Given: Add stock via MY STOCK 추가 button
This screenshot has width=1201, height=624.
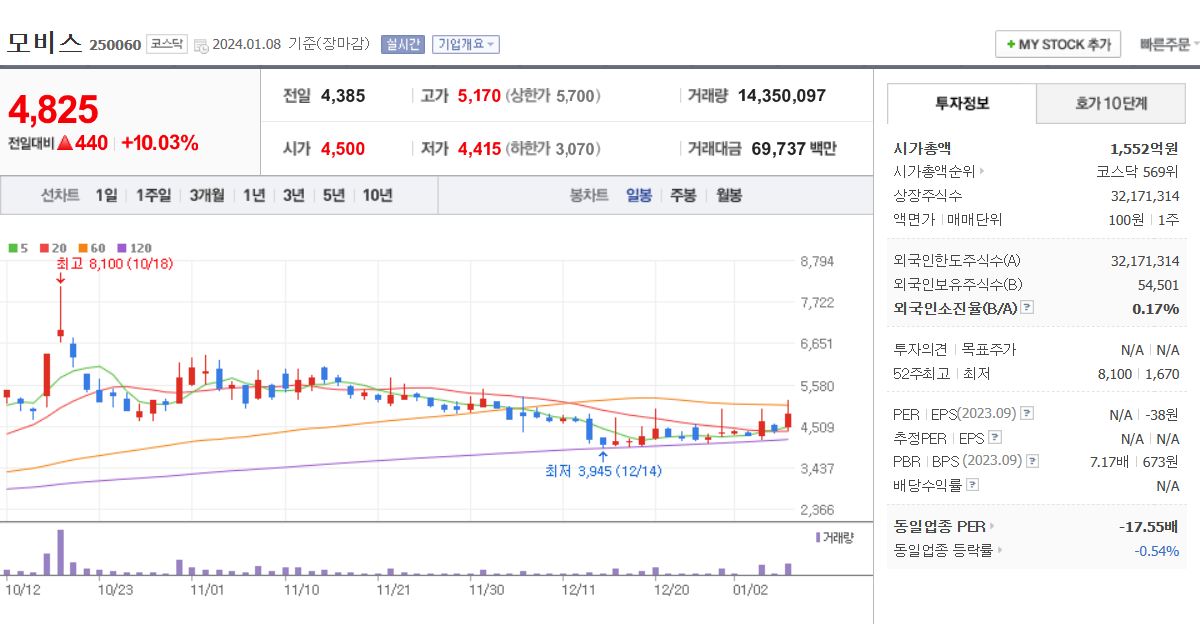Looking at the screenshot, I should pyautogui.click(x=1058, y=45).
